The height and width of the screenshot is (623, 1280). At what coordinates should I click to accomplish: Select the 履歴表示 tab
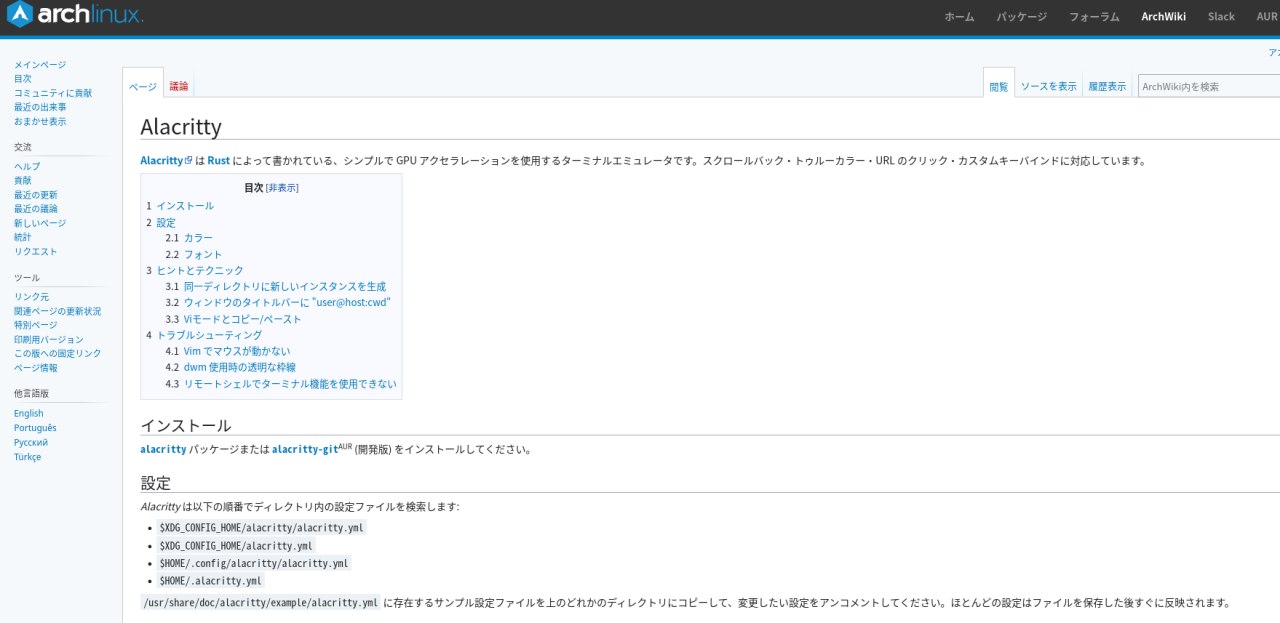tap(1107, 86)
